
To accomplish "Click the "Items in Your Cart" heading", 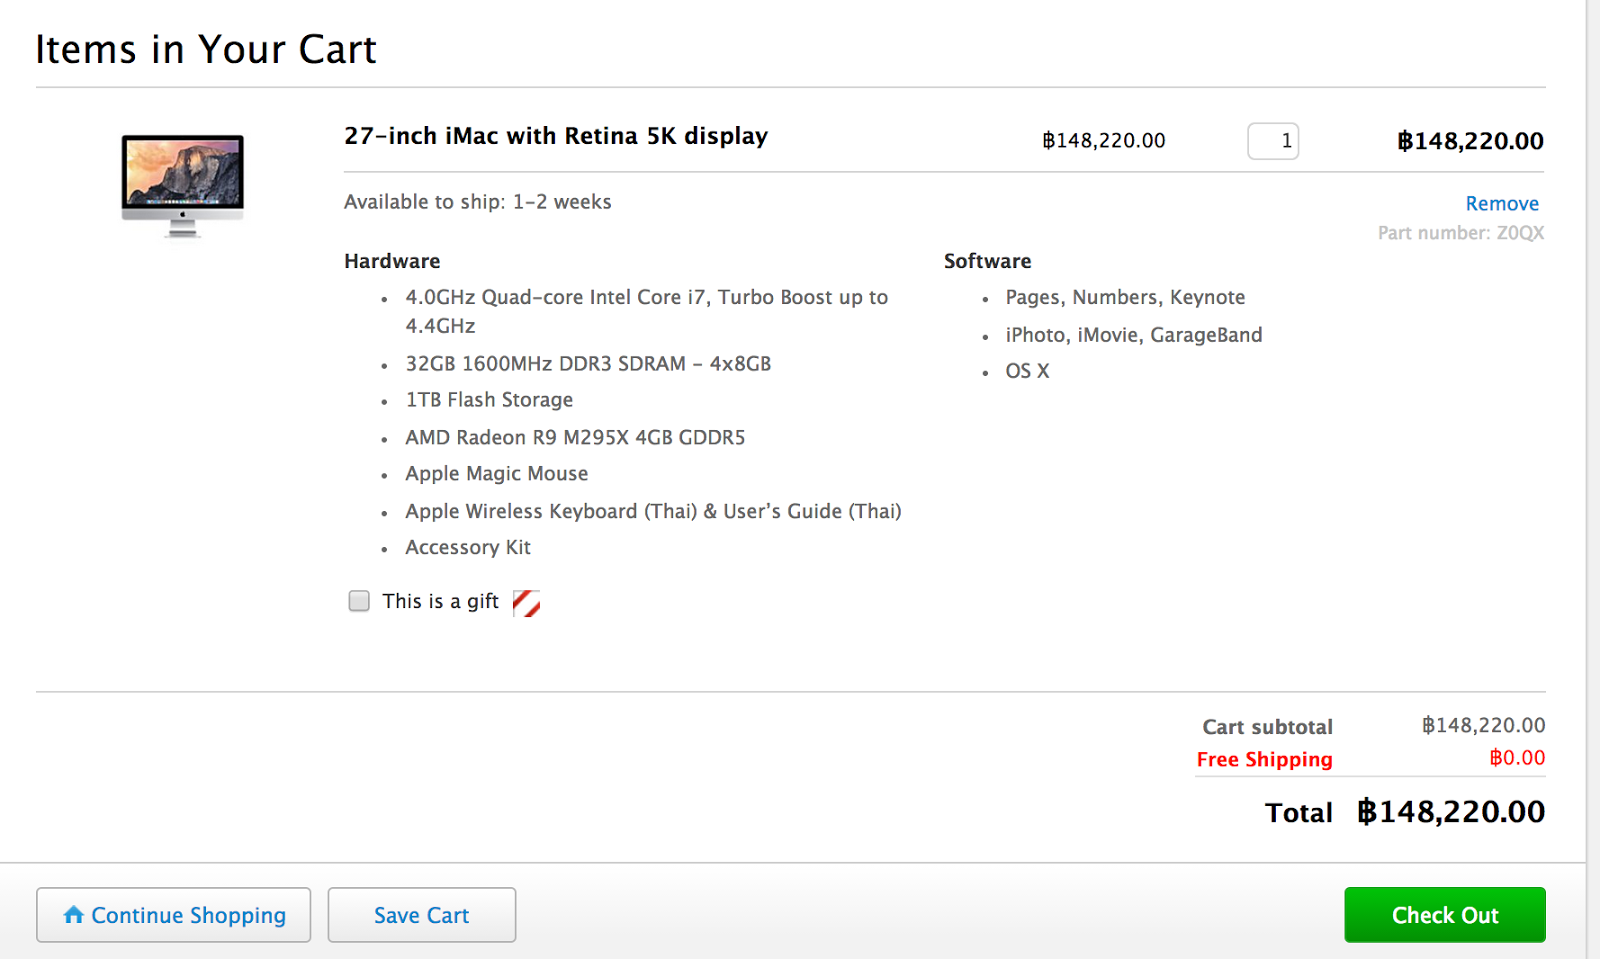I will point(206,49).
